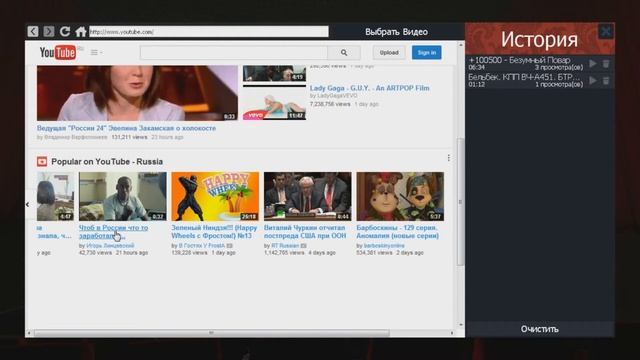Clear history with the Очистить button
The width and height of the screenshot is (640, 360).
click(x=540, y=329)
